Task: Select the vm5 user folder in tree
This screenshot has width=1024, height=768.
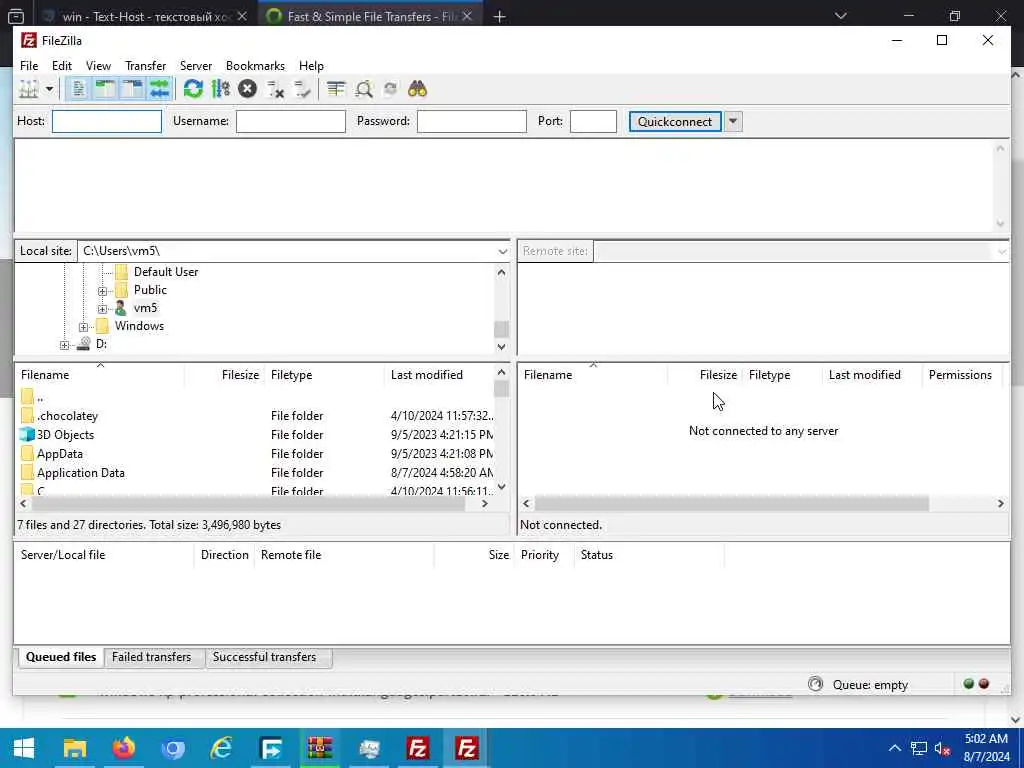Action: click(x=145, y=308)
